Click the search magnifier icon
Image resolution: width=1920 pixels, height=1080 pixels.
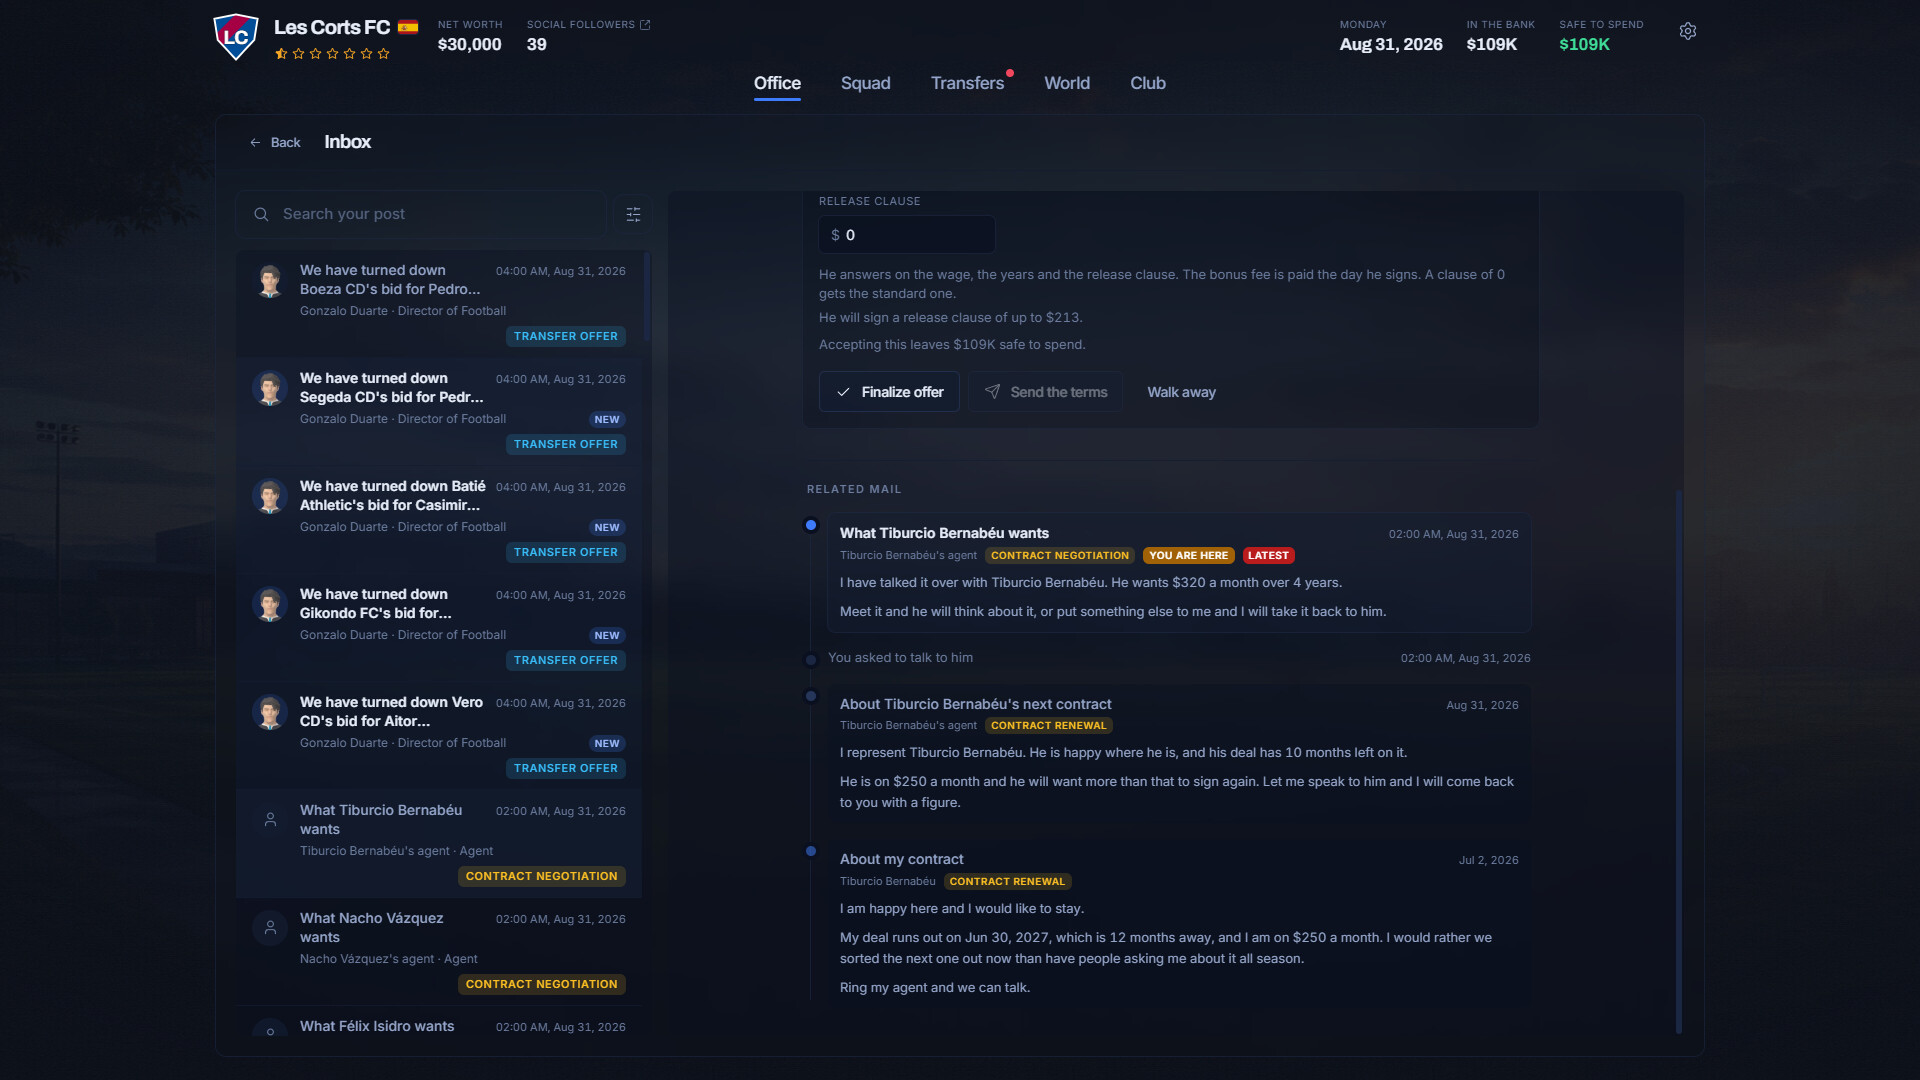pos(261,214)
